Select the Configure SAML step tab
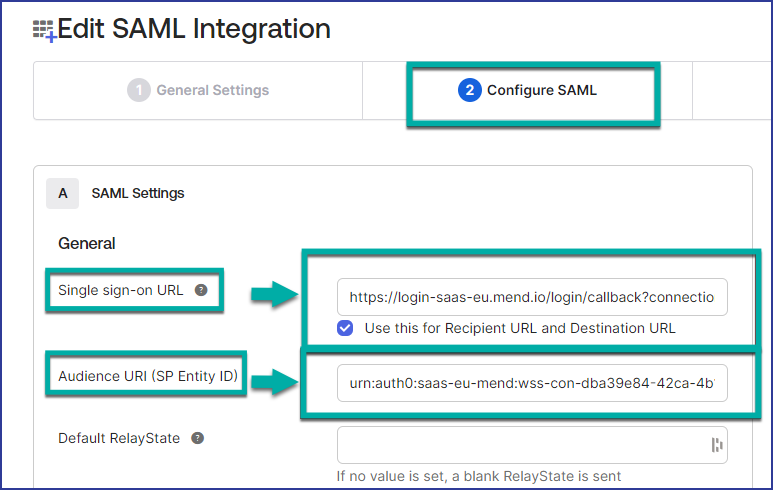This screenshot has width=773, height=490. tap(530, 90)
